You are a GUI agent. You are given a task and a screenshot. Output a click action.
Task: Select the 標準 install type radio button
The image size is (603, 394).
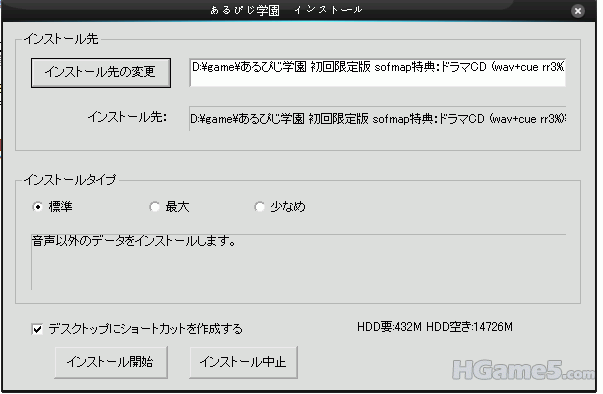[38, 207]
